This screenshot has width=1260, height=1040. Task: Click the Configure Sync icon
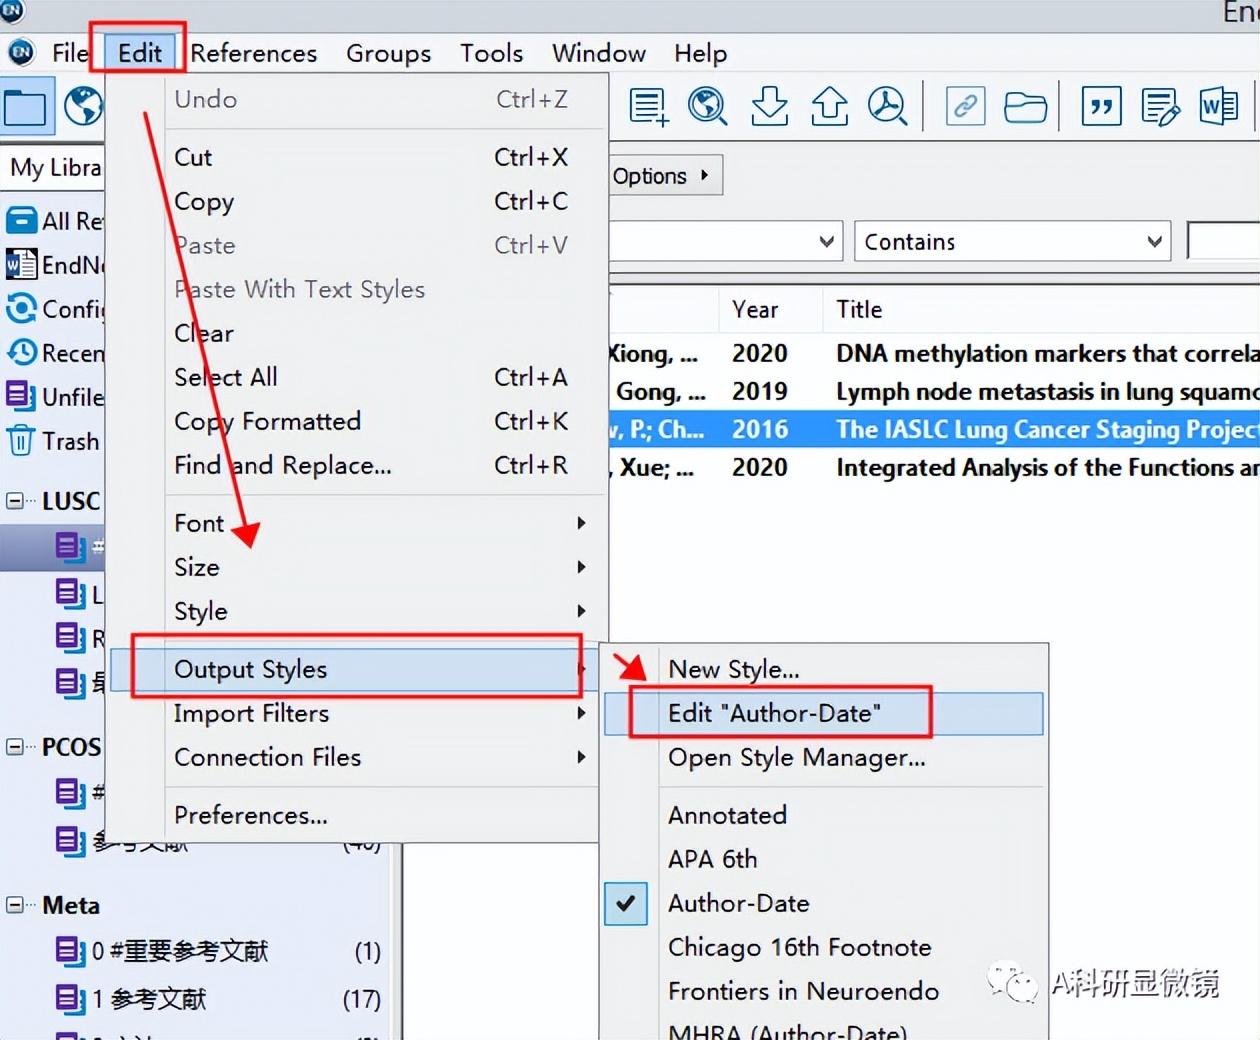(x=21, y=308)
